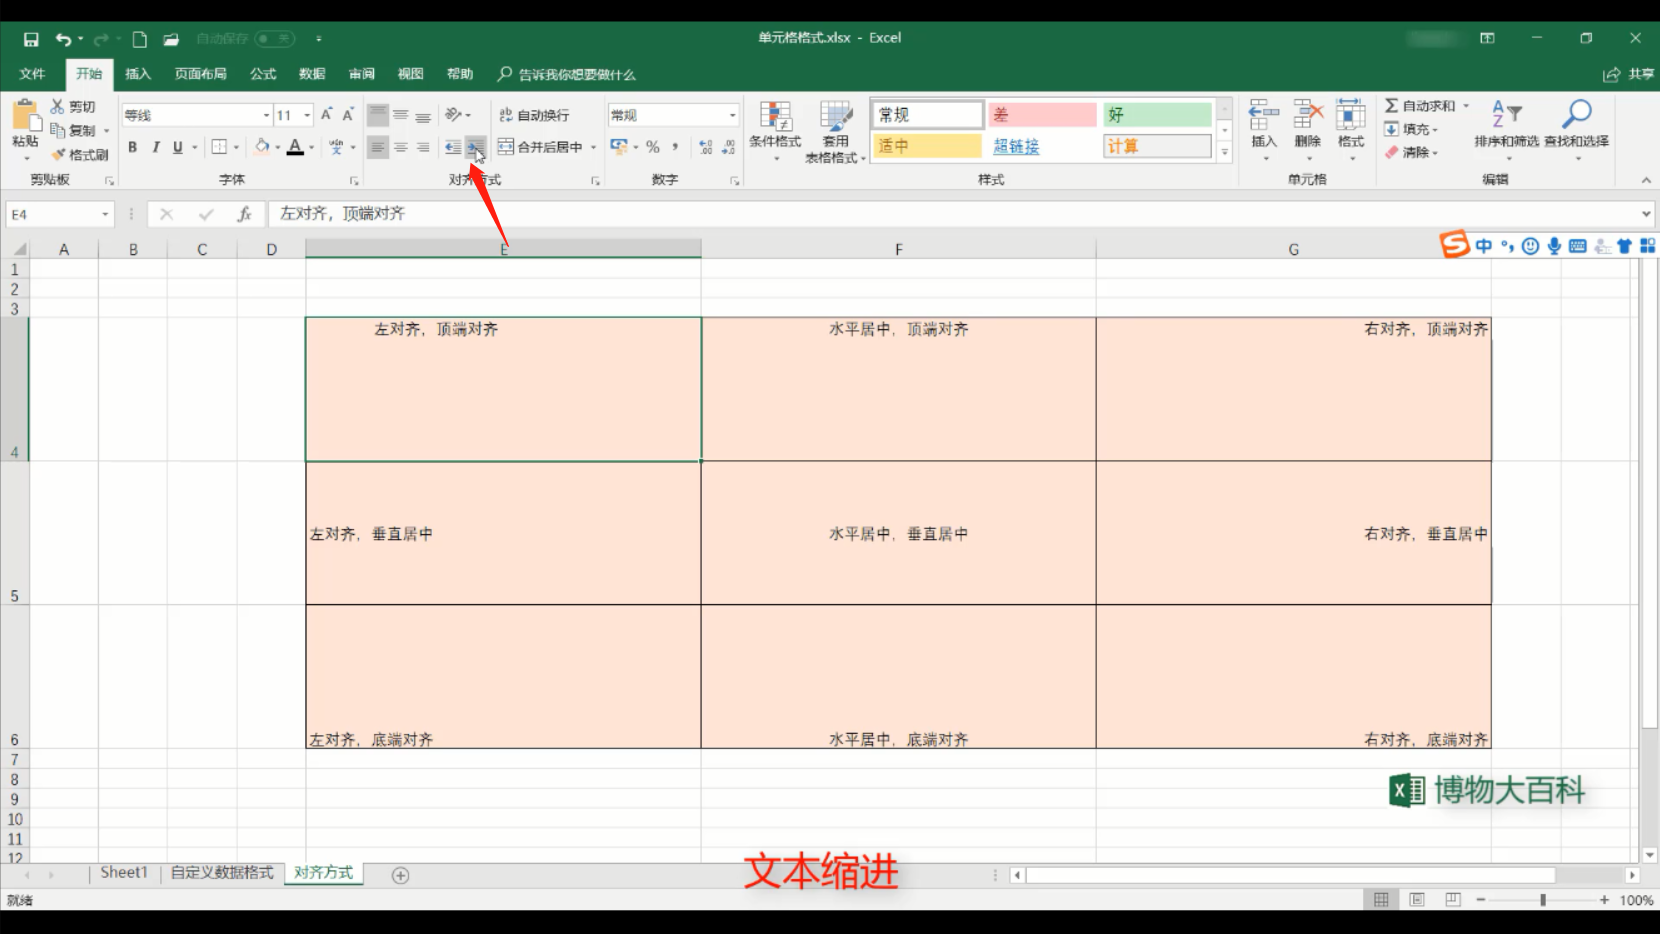Screen dimensions: 1660x934
Task: Decrease font size with small A icon
Action: point(348,115)
